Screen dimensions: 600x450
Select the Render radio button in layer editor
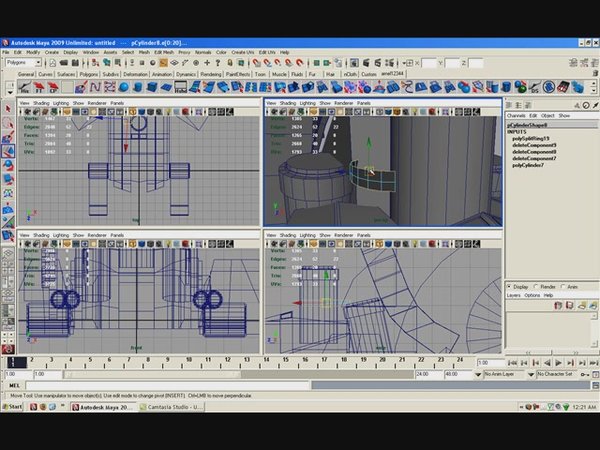click(537, 287)
